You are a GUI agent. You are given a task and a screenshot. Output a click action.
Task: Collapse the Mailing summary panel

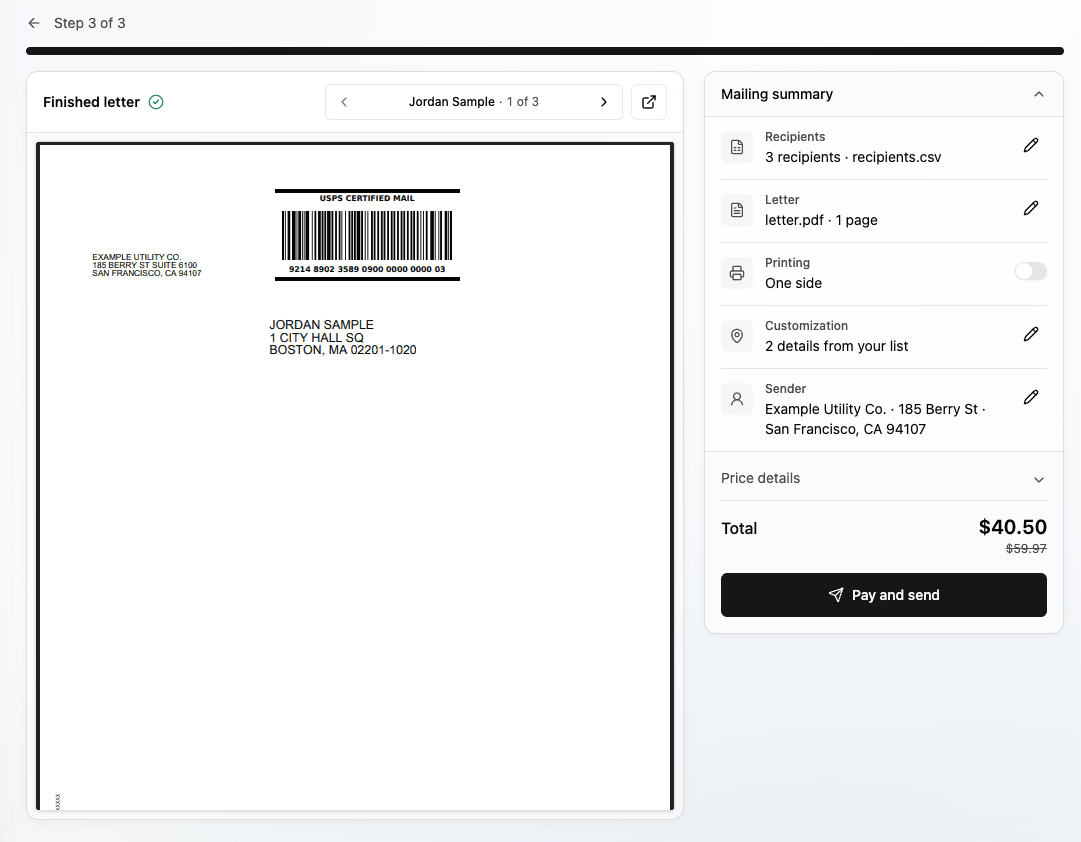pyautogui.click(x=1039, y=94)
